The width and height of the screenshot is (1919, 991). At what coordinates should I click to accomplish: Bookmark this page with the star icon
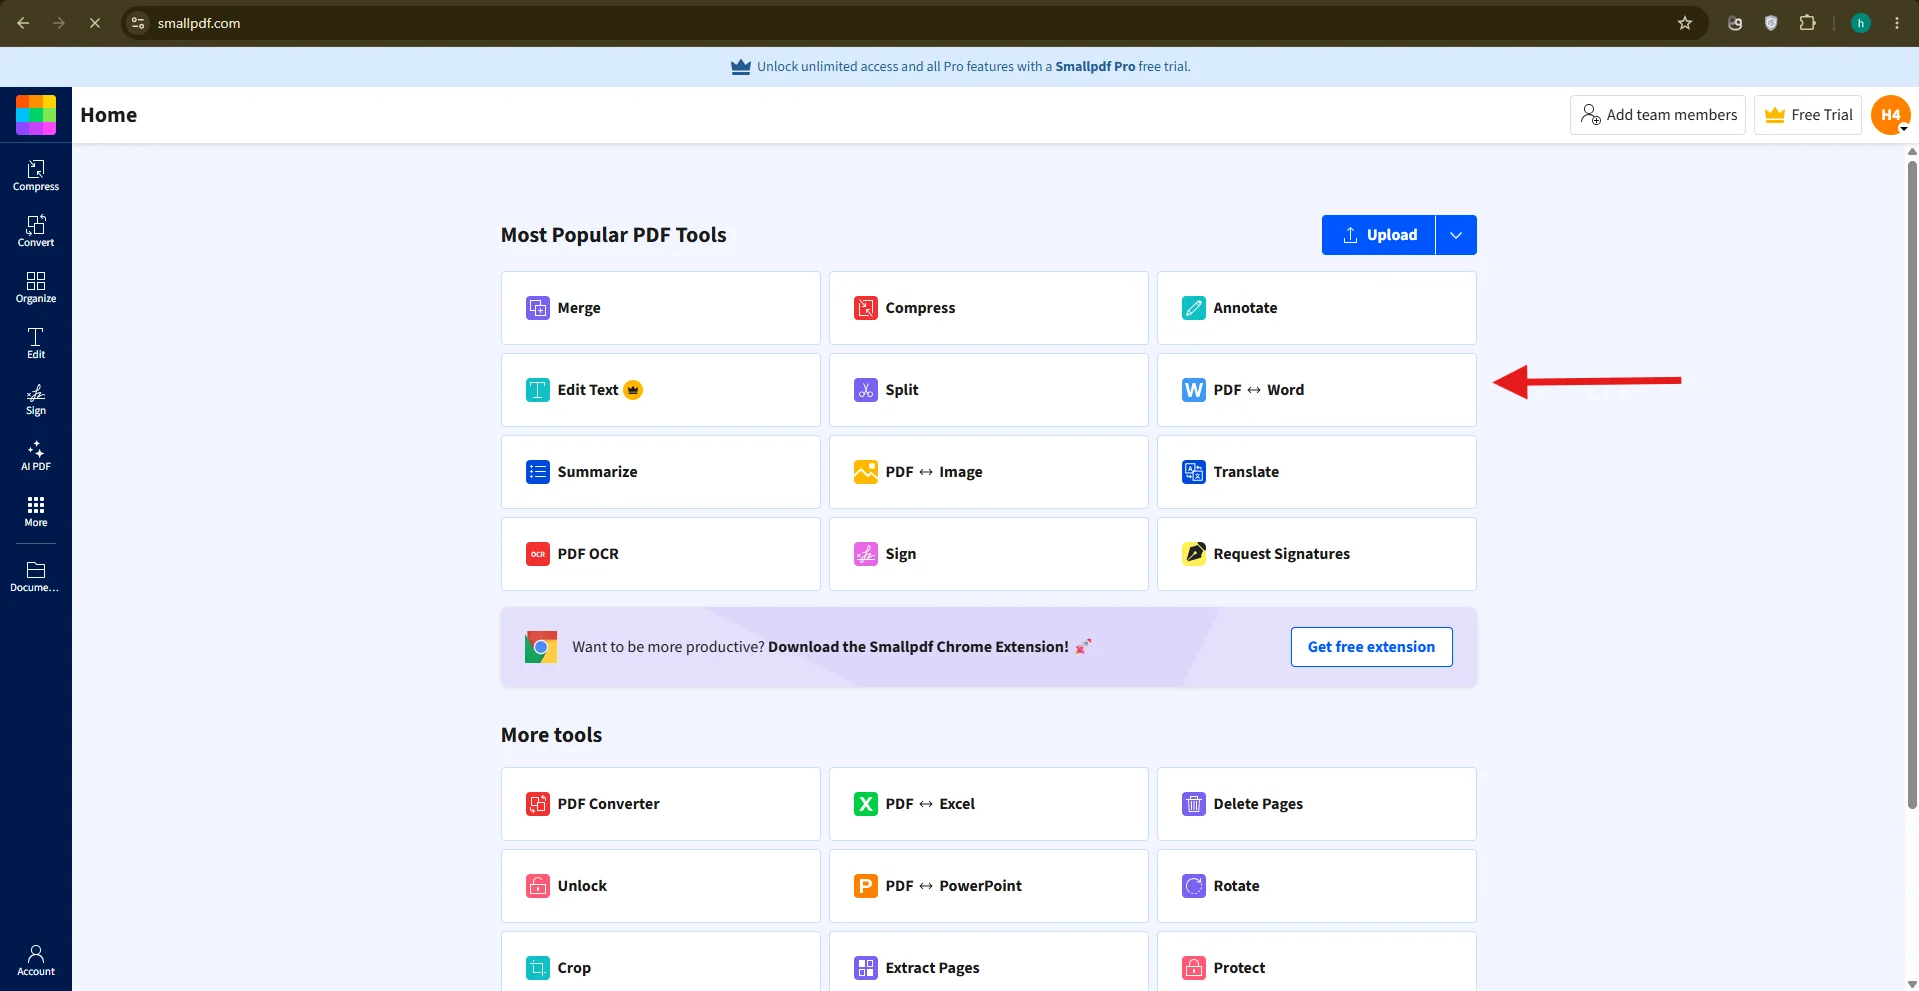tap(1685, 23)
